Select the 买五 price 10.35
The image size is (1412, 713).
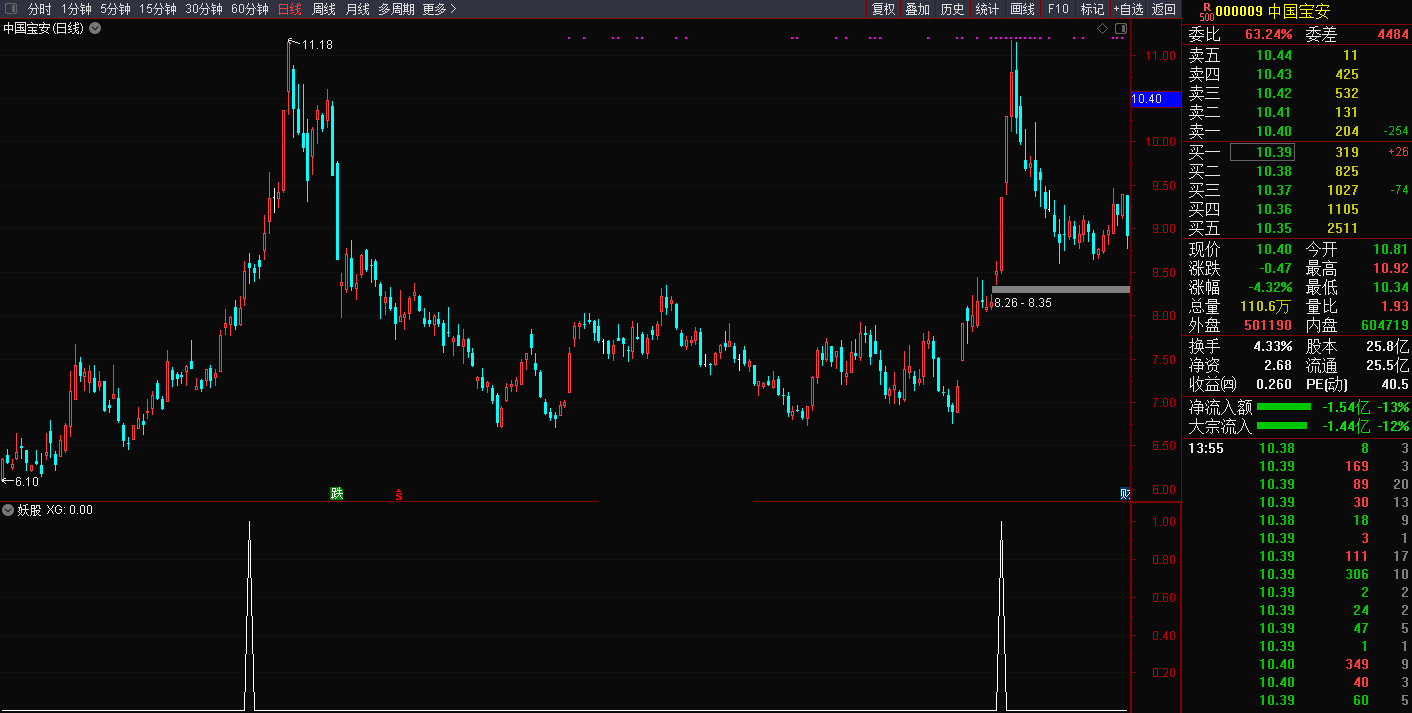[x=1274, y=229]
